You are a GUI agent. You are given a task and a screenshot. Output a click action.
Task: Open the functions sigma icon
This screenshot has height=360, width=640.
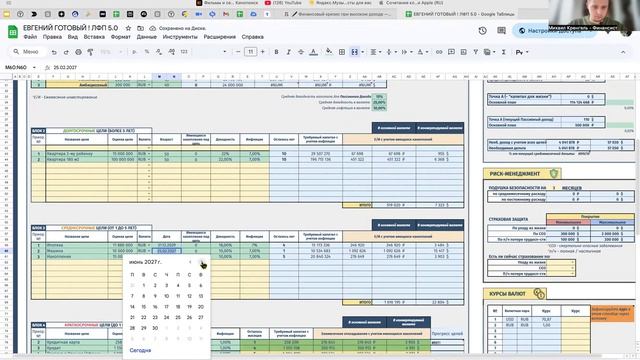(504, 52)
